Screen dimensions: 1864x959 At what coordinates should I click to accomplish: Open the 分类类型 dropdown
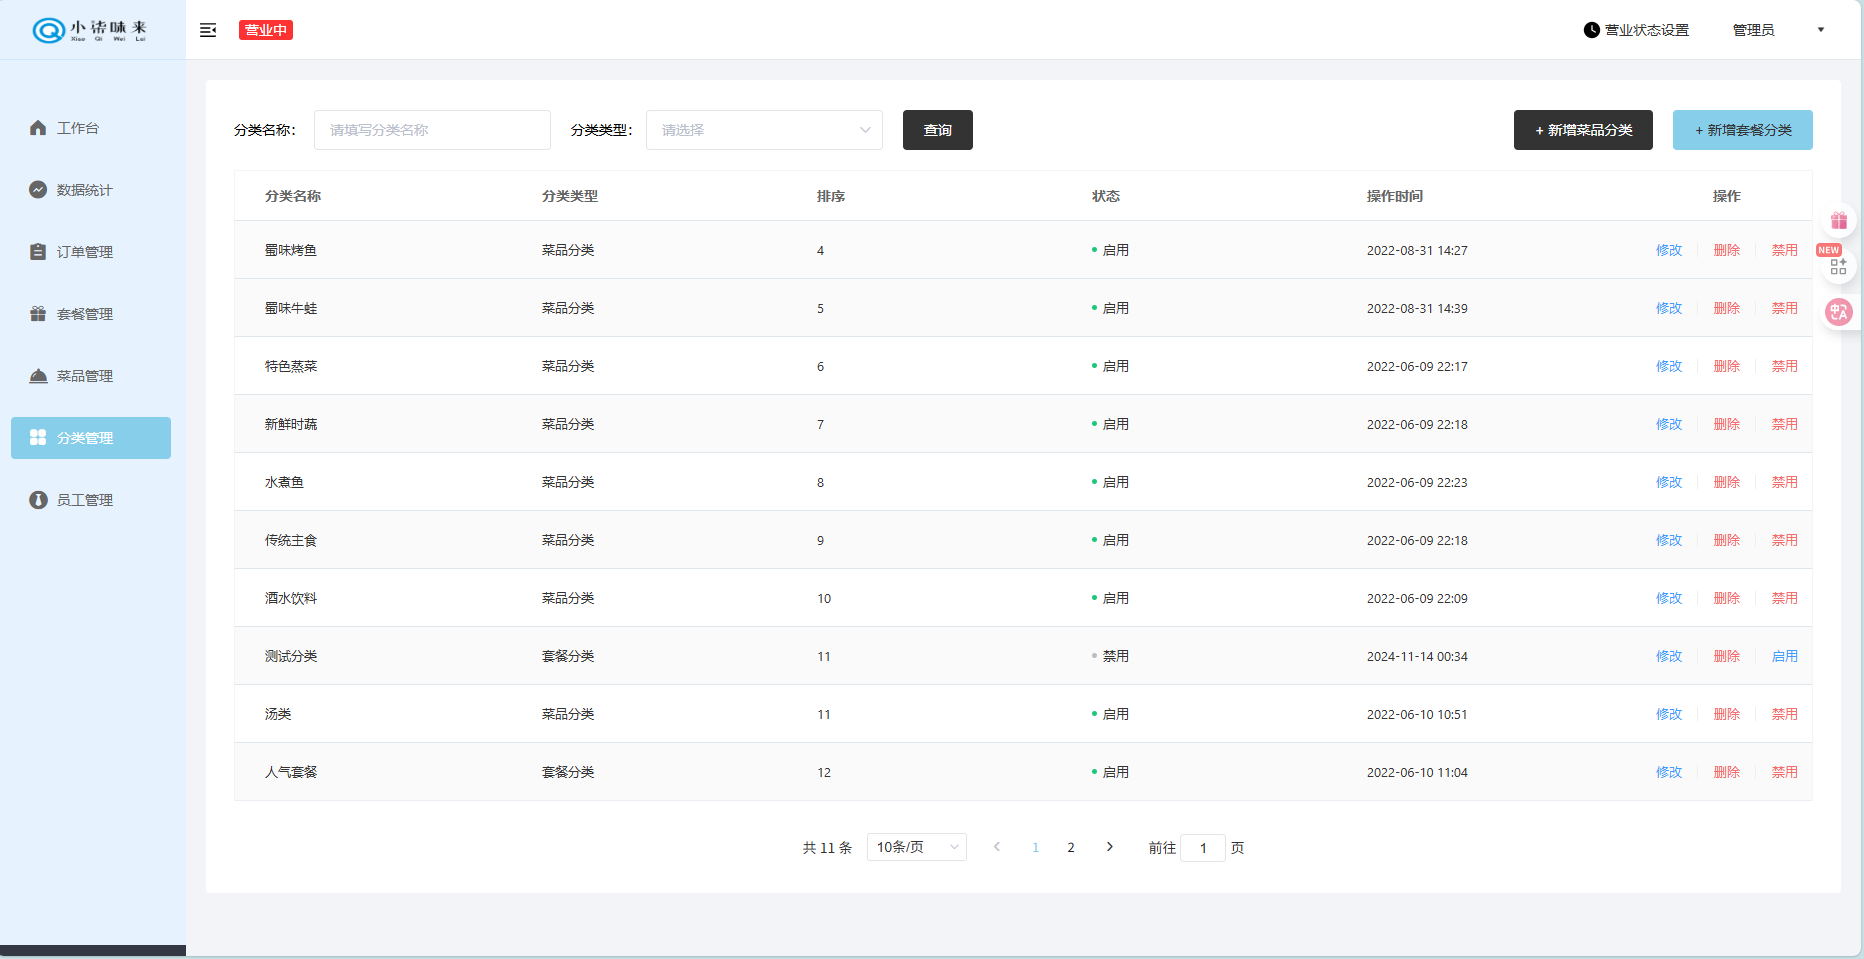(764, 130)
